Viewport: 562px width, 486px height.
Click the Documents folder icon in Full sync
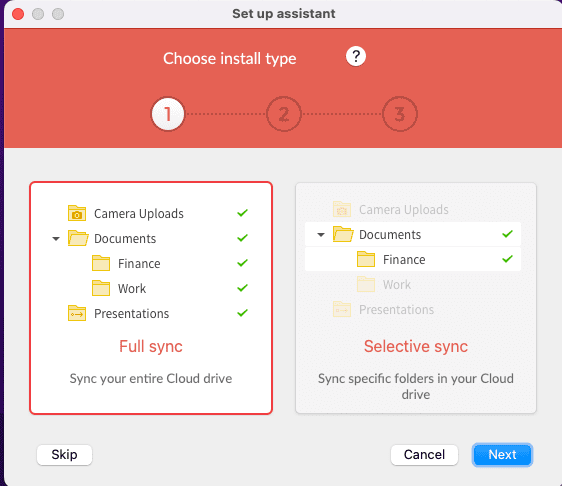(78, 238)
